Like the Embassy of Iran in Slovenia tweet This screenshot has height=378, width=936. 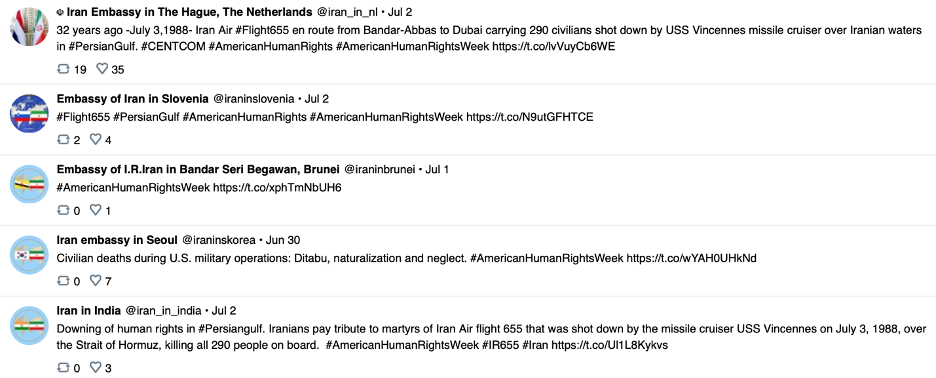(96, 140)
